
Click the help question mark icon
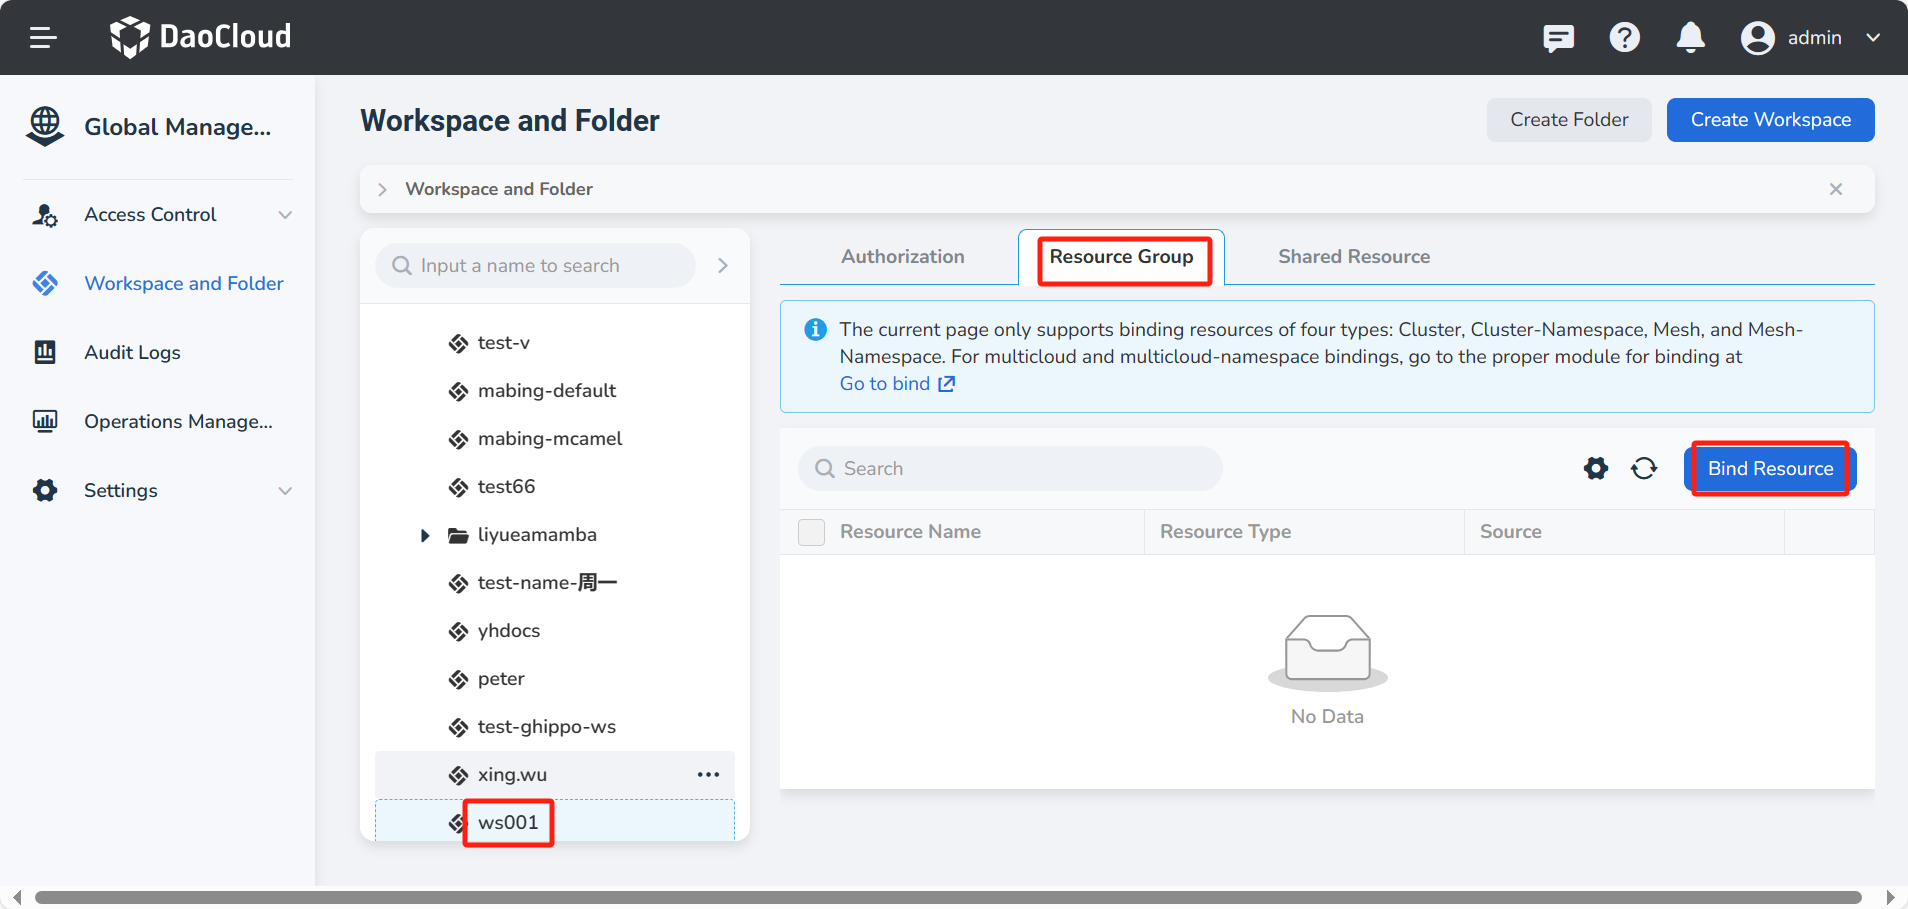(x=1624, y=38)
